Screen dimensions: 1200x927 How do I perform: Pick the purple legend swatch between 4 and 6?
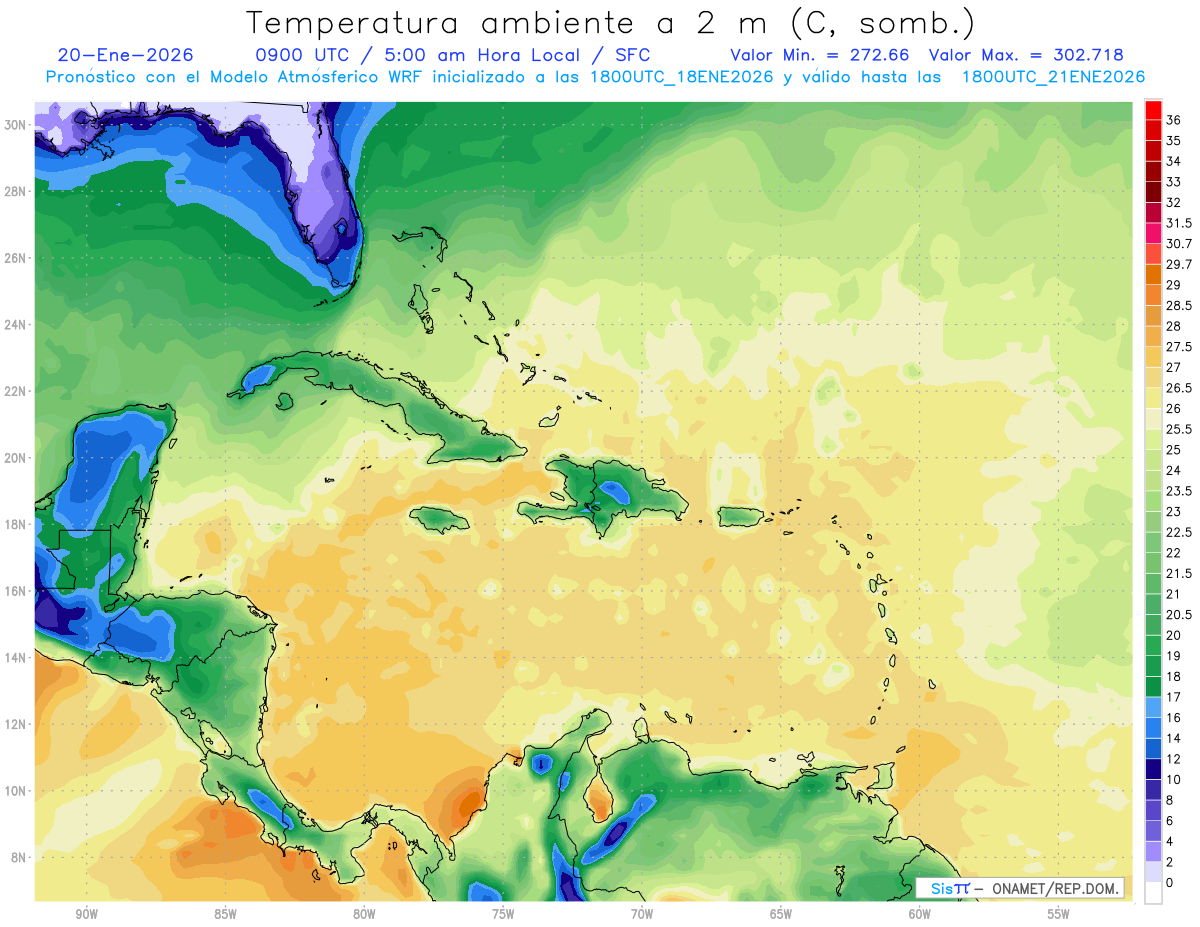point(1153,831)
